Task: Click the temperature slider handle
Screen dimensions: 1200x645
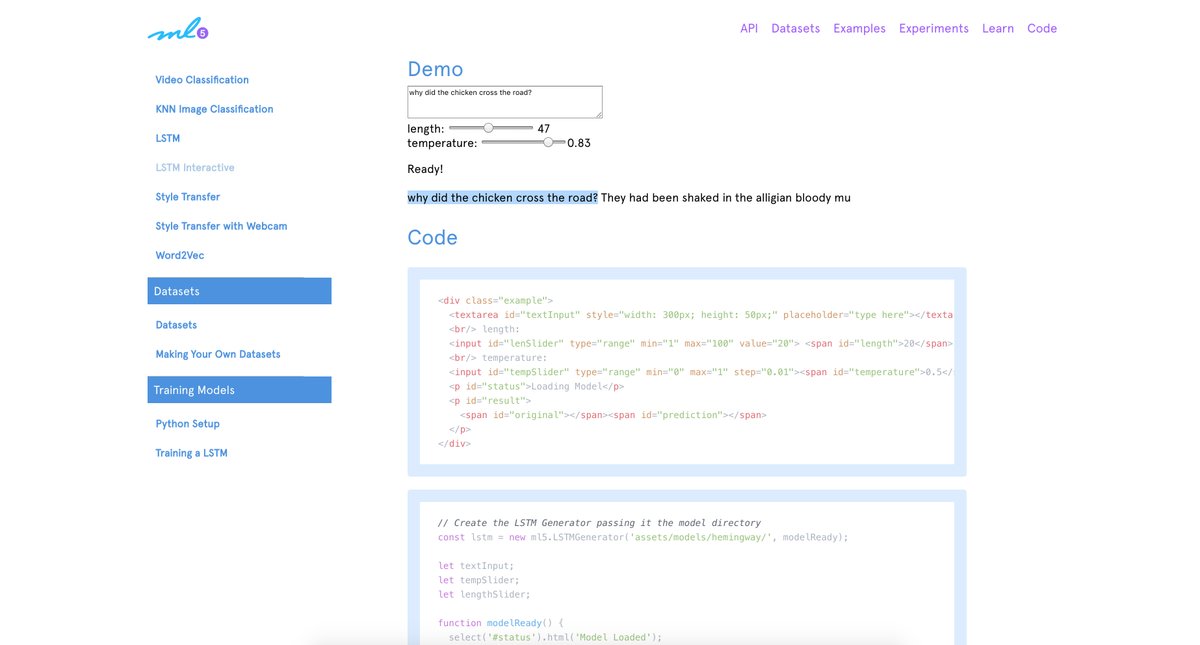Action: pos(548,142)
